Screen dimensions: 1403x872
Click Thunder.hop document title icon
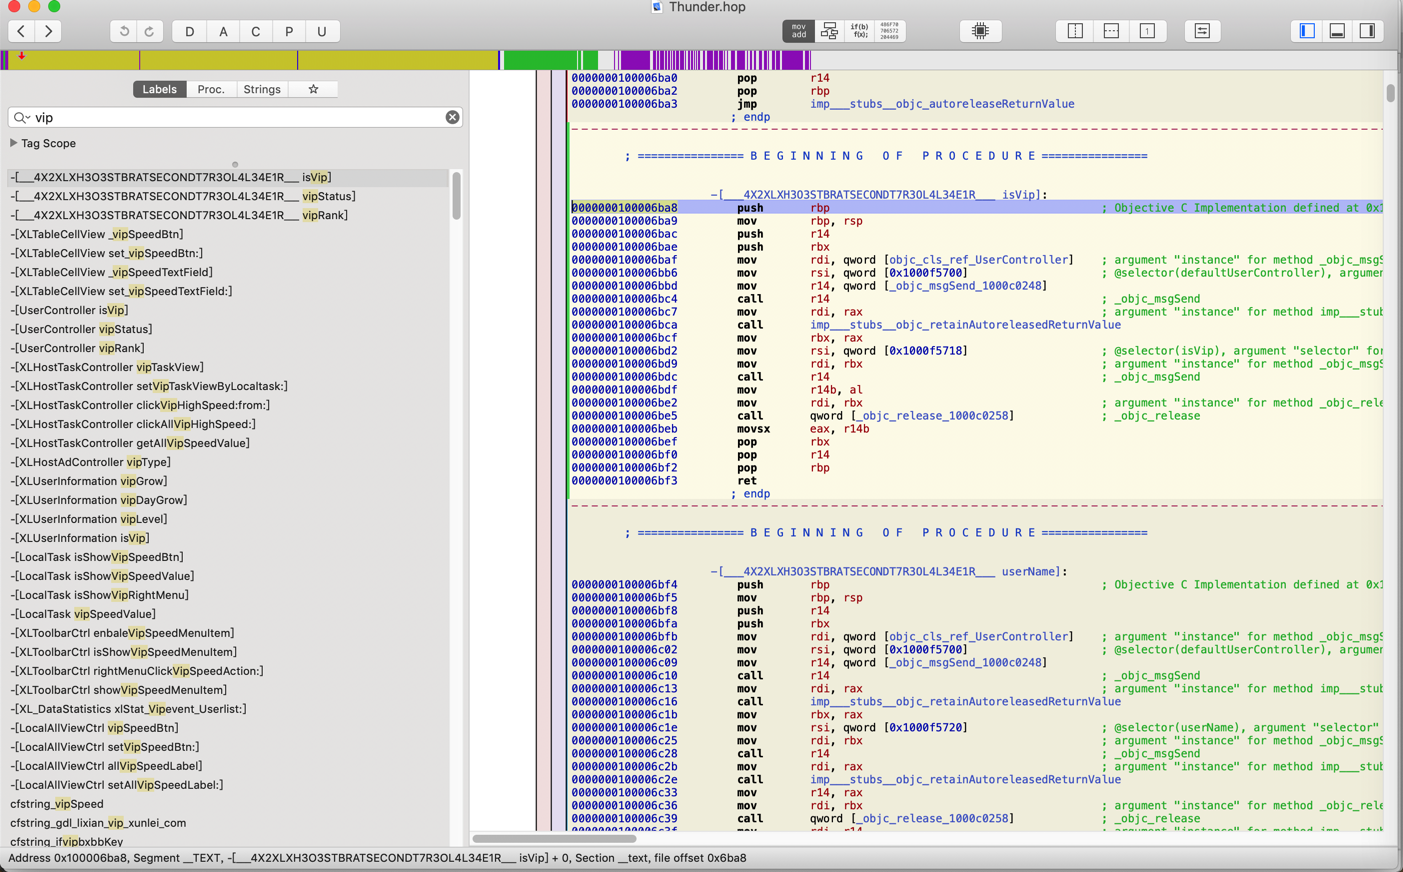click(x=657, y=7)
